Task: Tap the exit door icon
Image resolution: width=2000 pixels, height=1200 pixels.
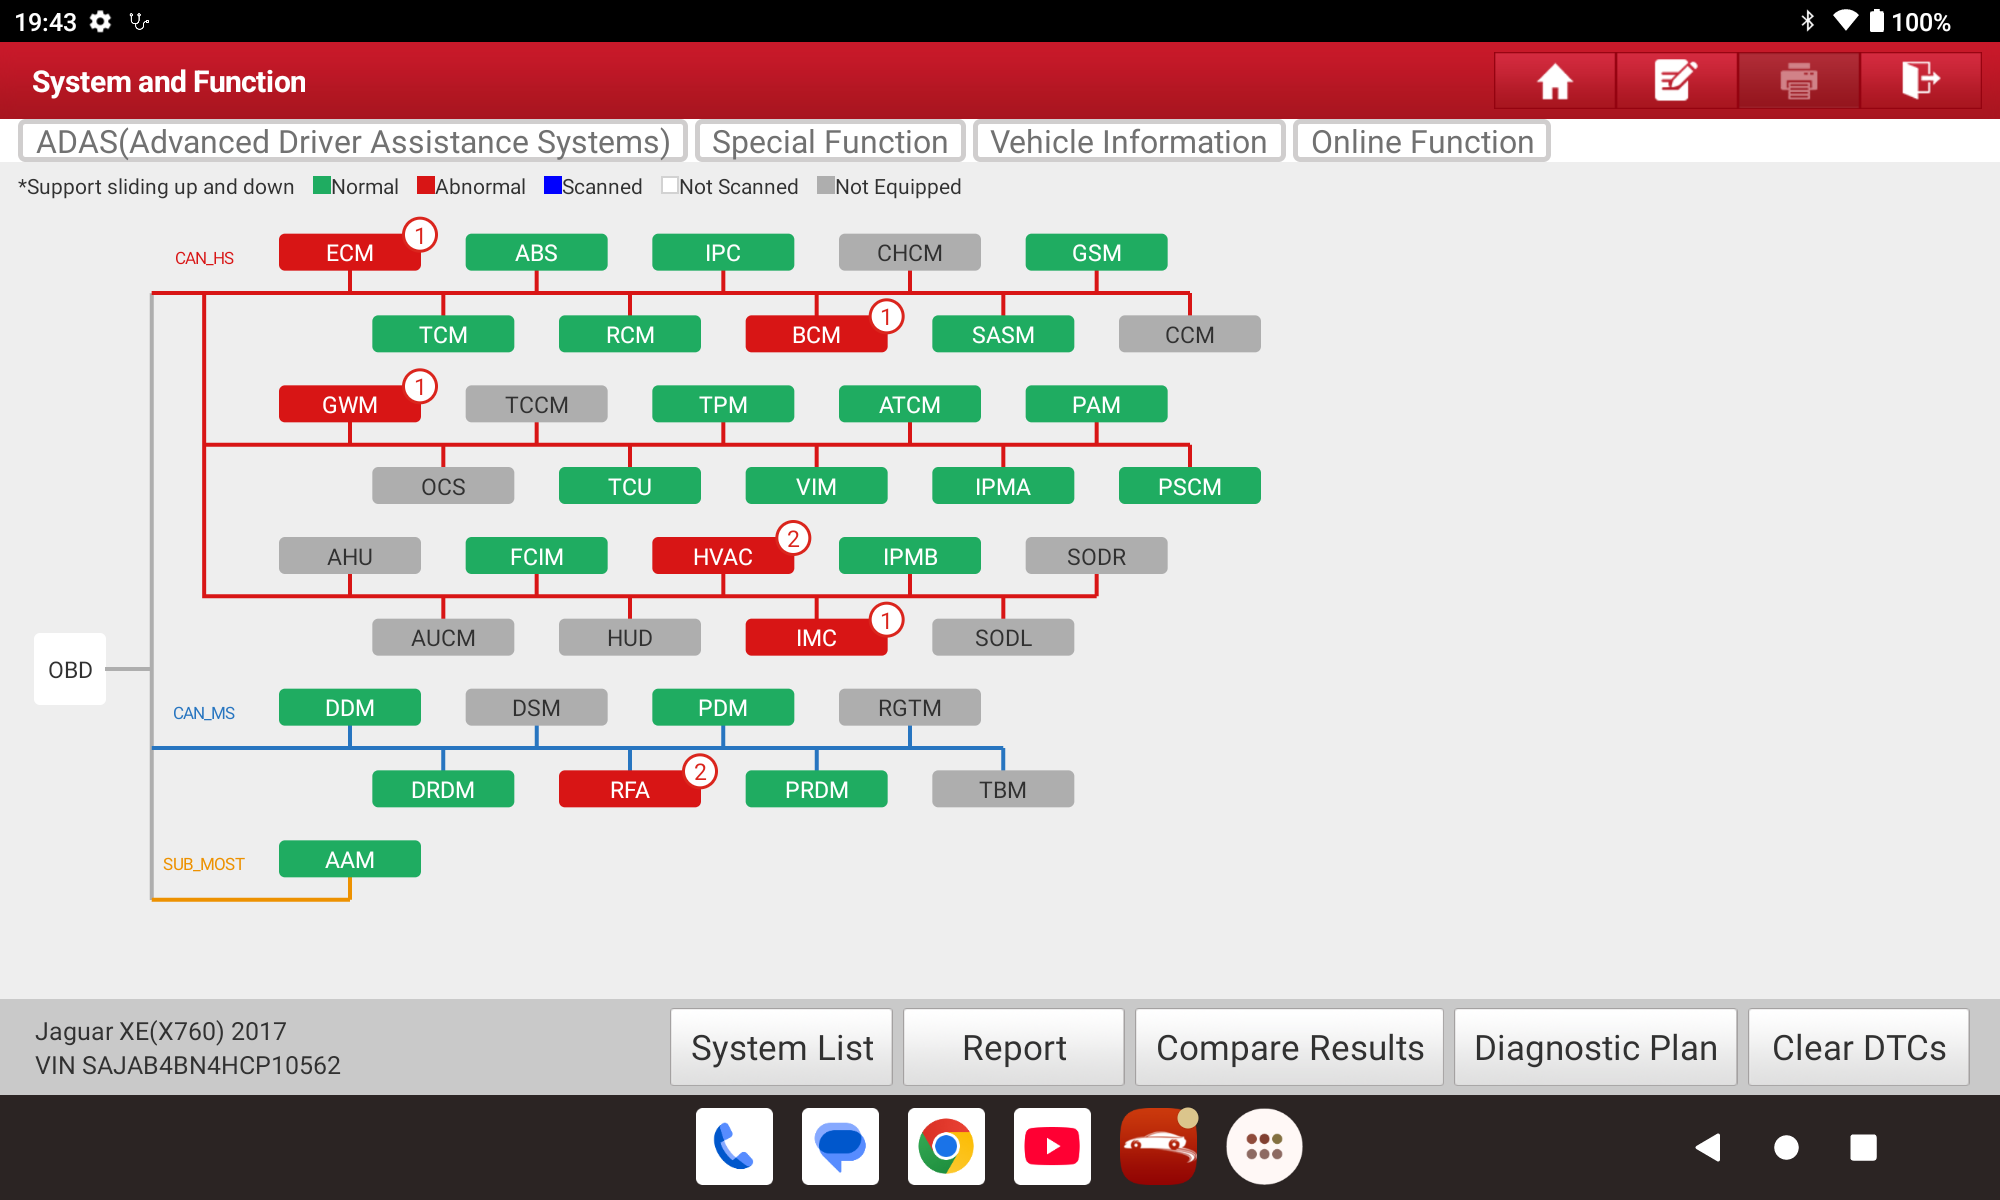Action: click(1920, 81)
